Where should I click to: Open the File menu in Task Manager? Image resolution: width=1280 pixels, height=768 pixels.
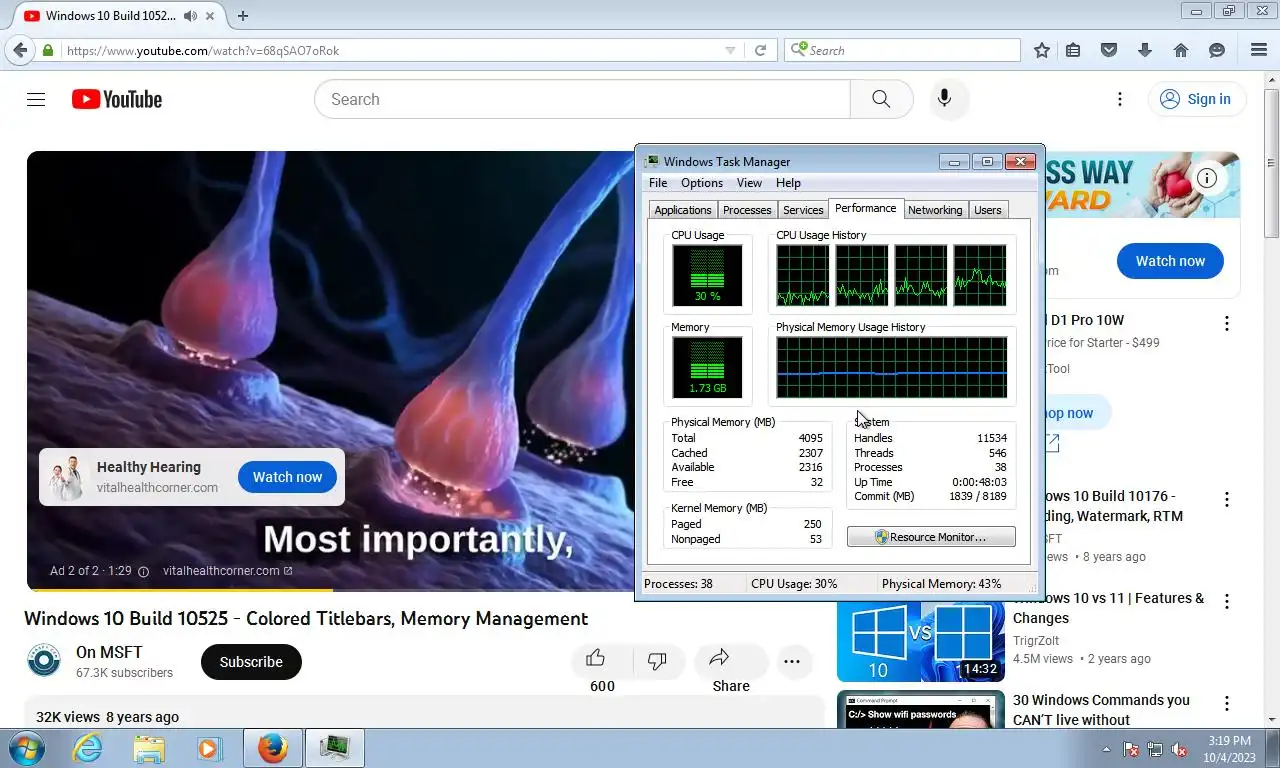pos(658,183)
